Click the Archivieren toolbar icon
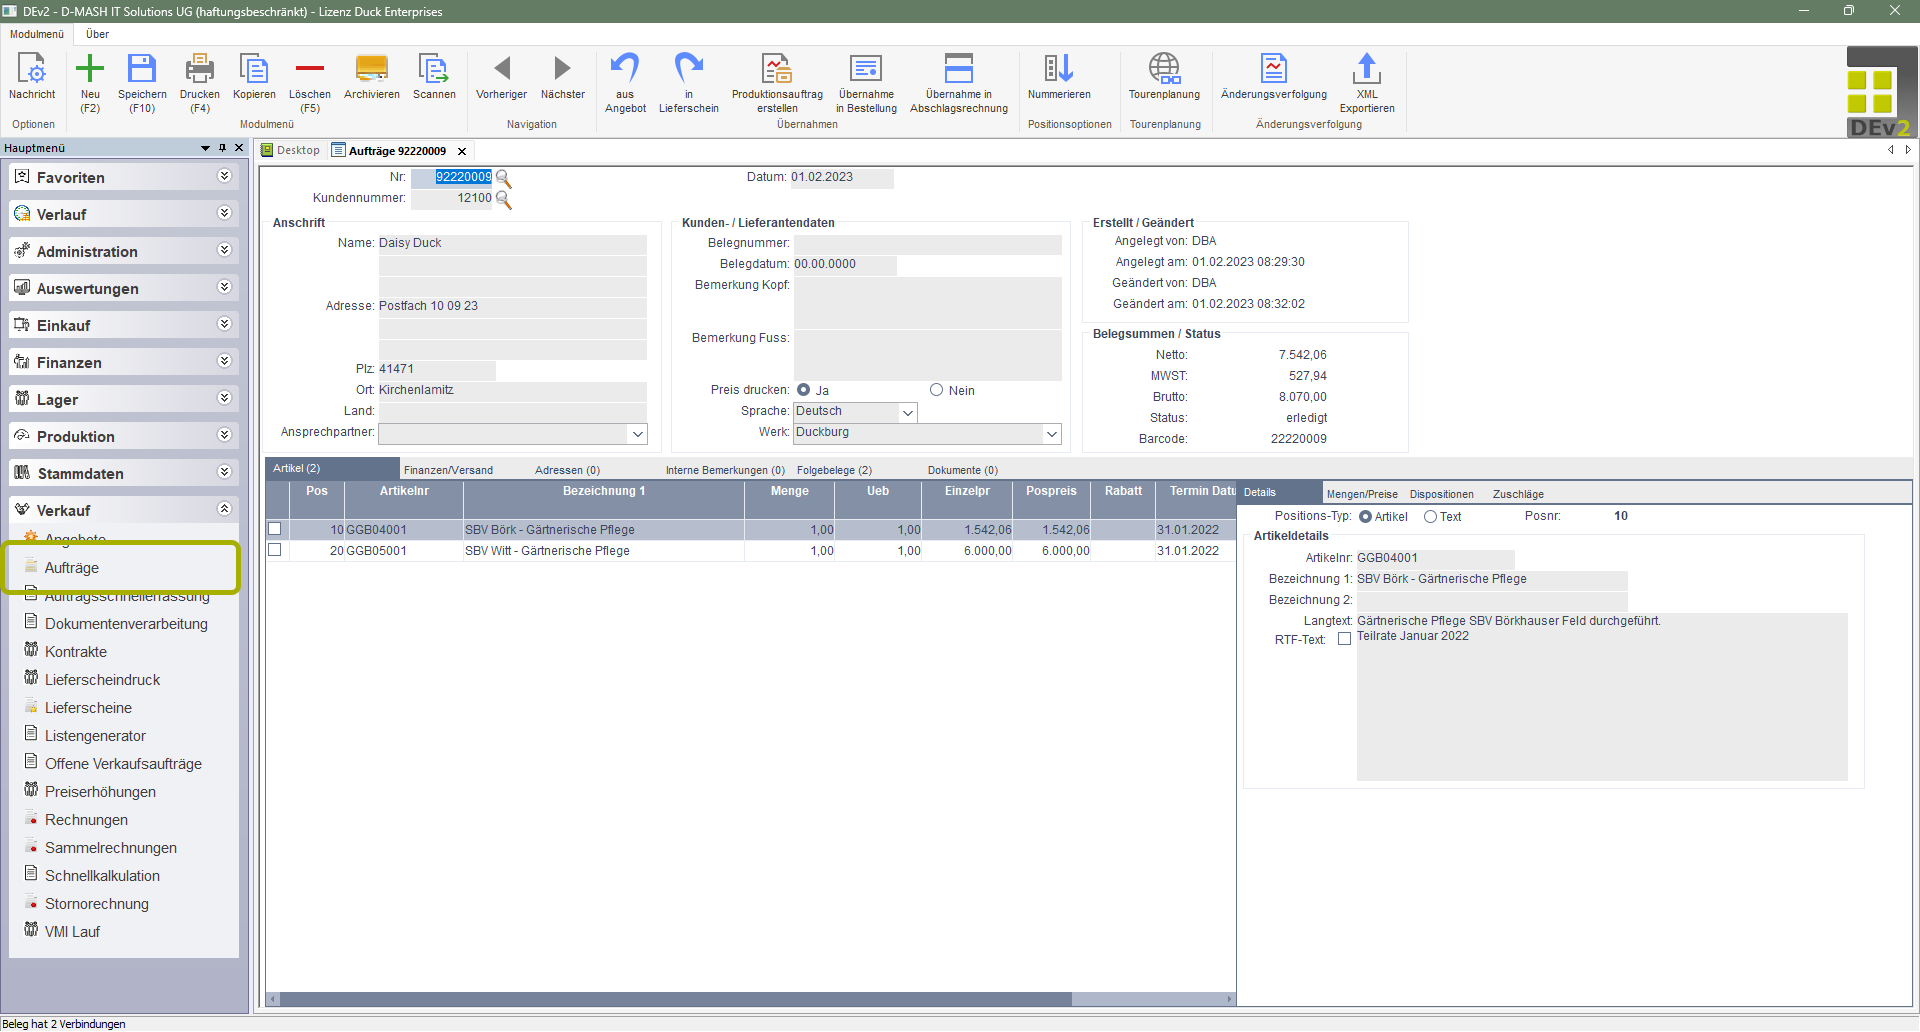The width and height of the screenshot is (1920, 1032). 371,70
